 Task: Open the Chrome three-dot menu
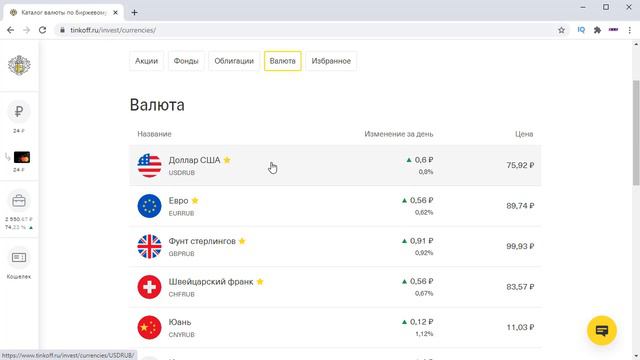[x=629, y=30]
